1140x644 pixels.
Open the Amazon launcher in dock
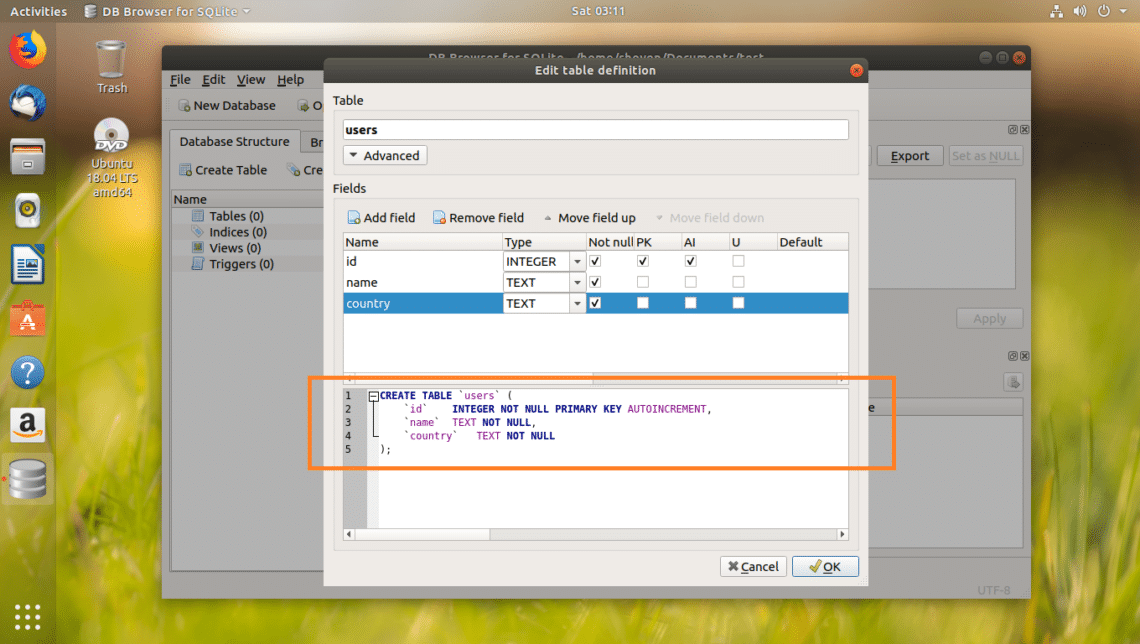tap(28, 425)
